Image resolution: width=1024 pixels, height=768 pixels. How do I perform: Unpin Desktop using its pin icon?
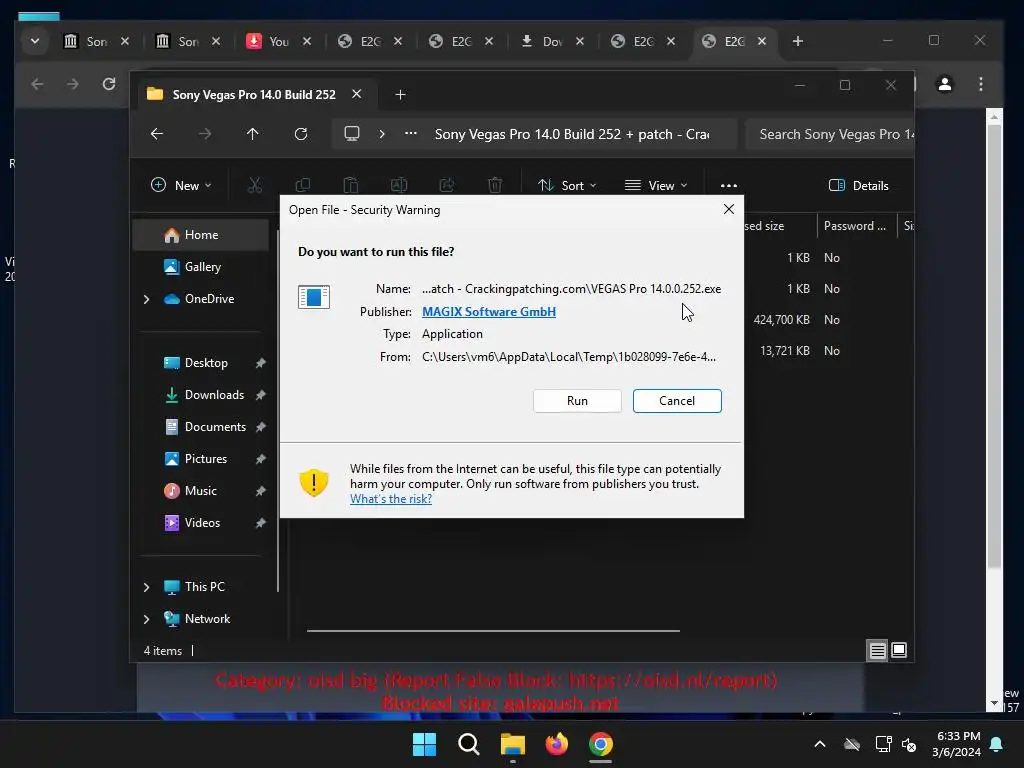(261, 363)
